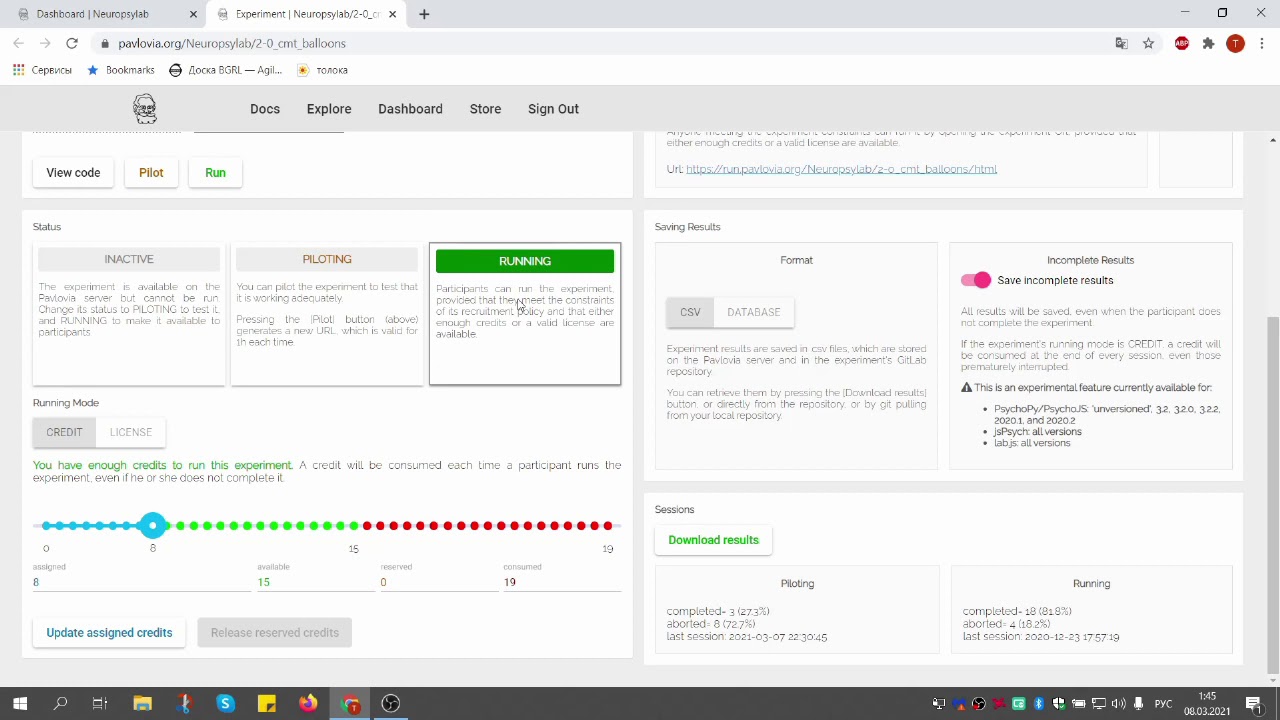Open the Chrome profile avatar
The height and width of the screenshot is (720, 1280).
tap(1235, 43)
